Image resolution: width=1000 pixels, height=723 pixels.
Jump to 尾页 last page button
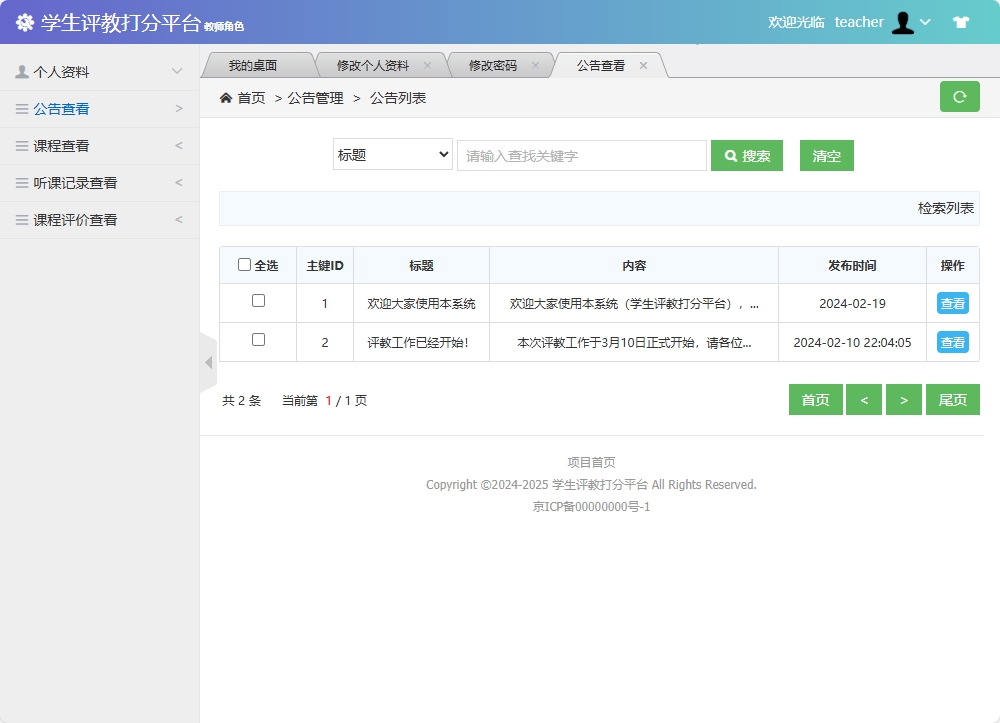pos(952,399)
